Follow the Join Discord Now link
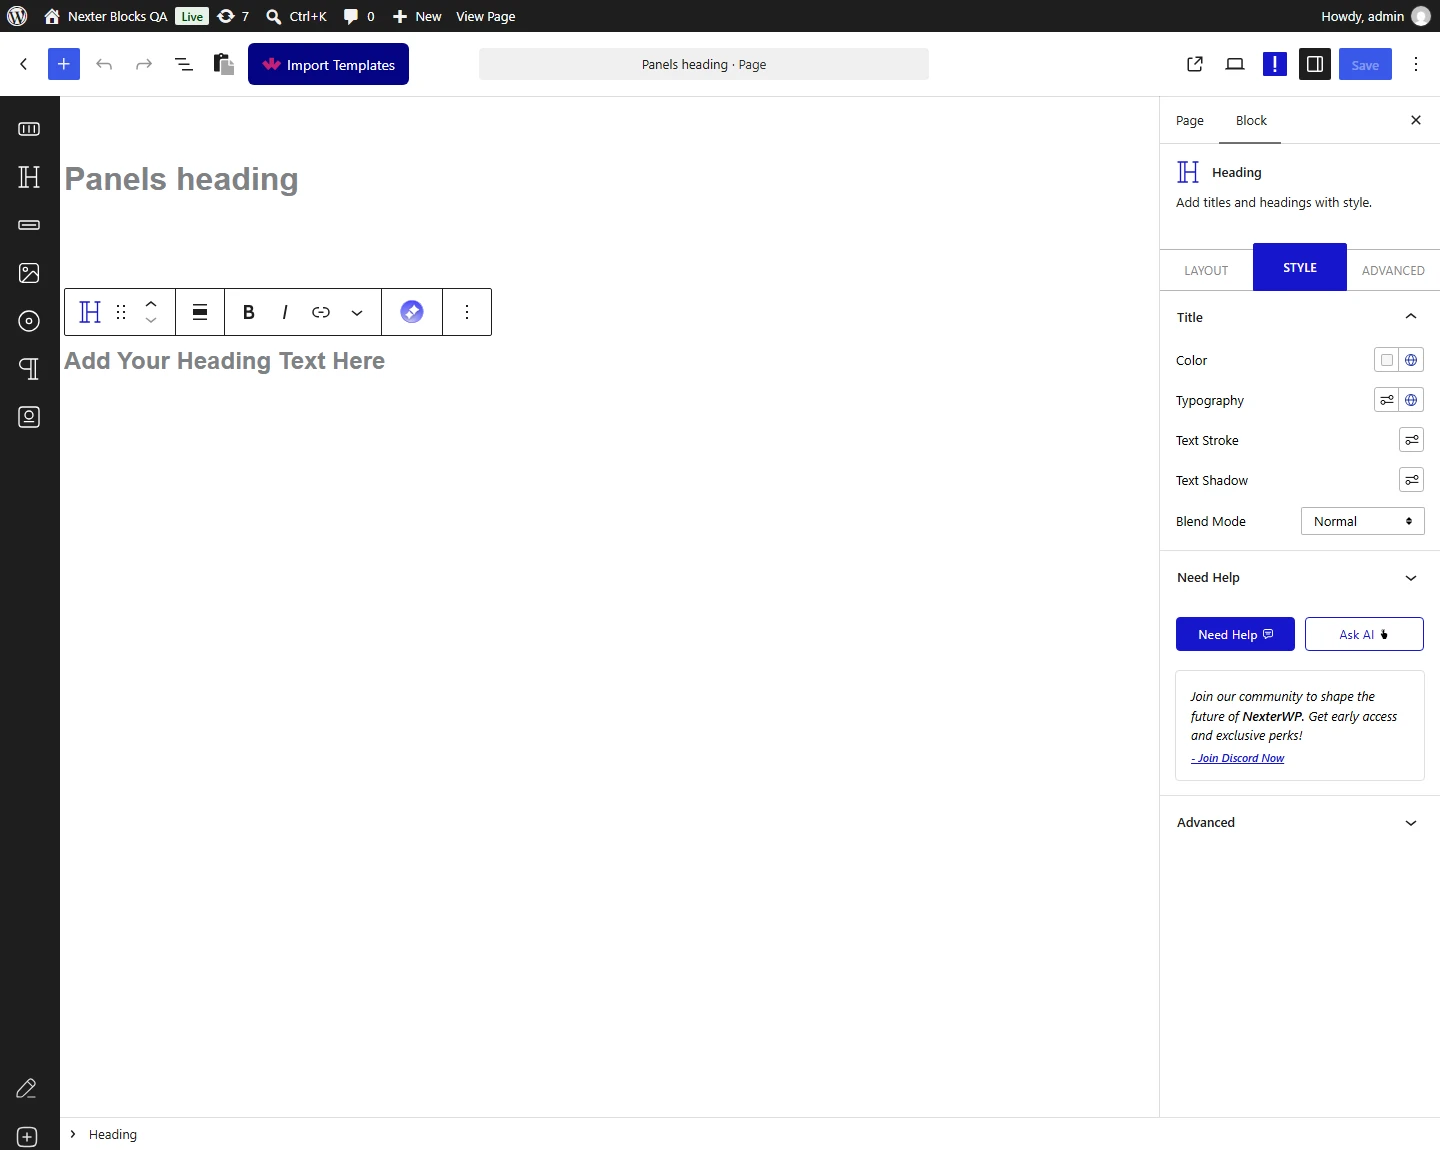The height and width of the screenshot is (1150, 1440). [x=1238, y=758]
